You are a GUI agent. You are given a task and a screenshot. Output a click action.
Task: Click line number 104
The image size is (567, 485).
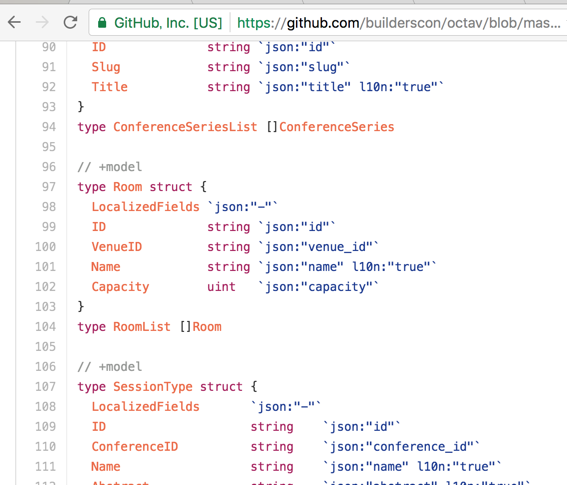(46, 327)
